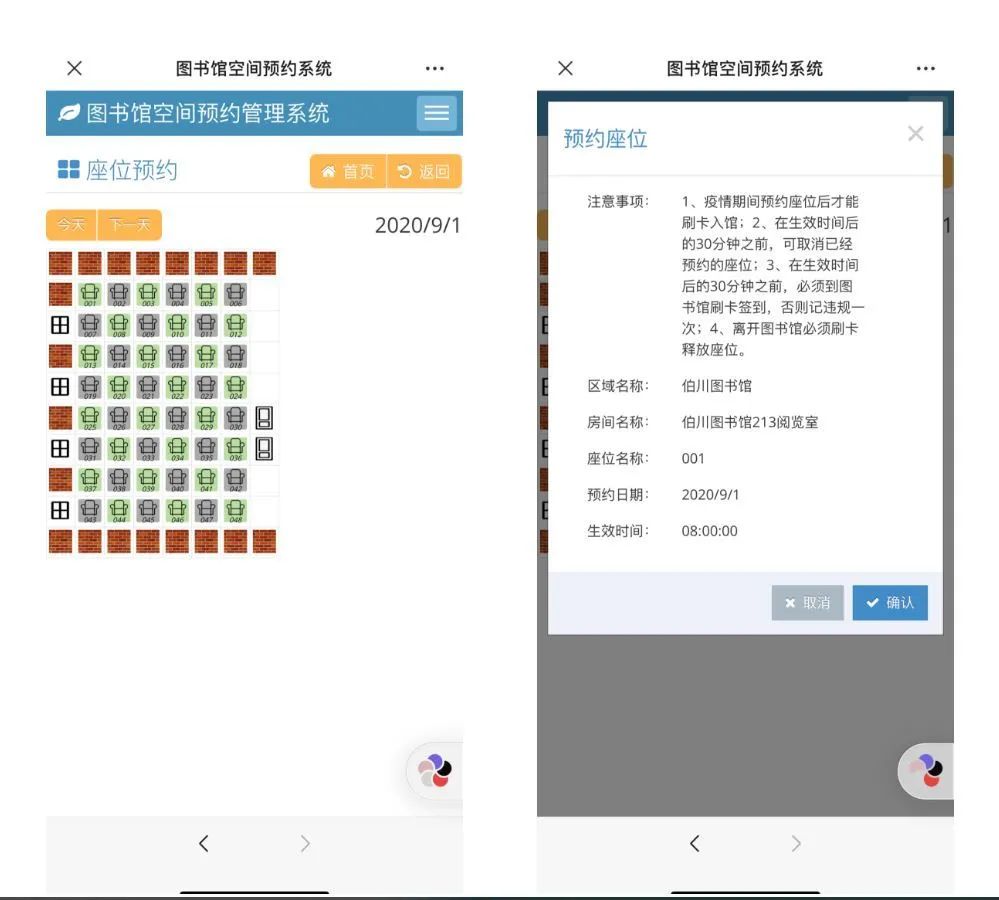Click seat icon 044

point(119,509)
